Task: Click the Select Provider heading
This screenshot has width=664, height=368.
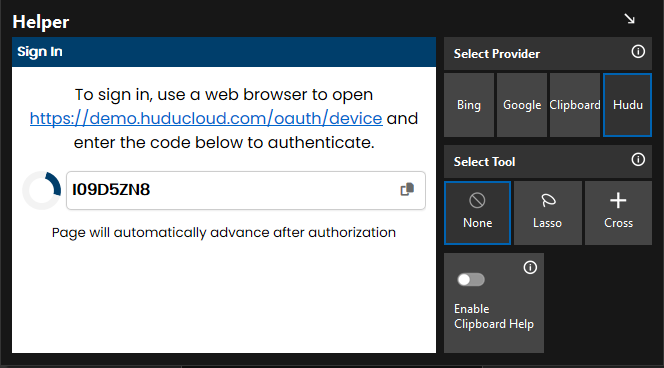Action: pos(497,54)
